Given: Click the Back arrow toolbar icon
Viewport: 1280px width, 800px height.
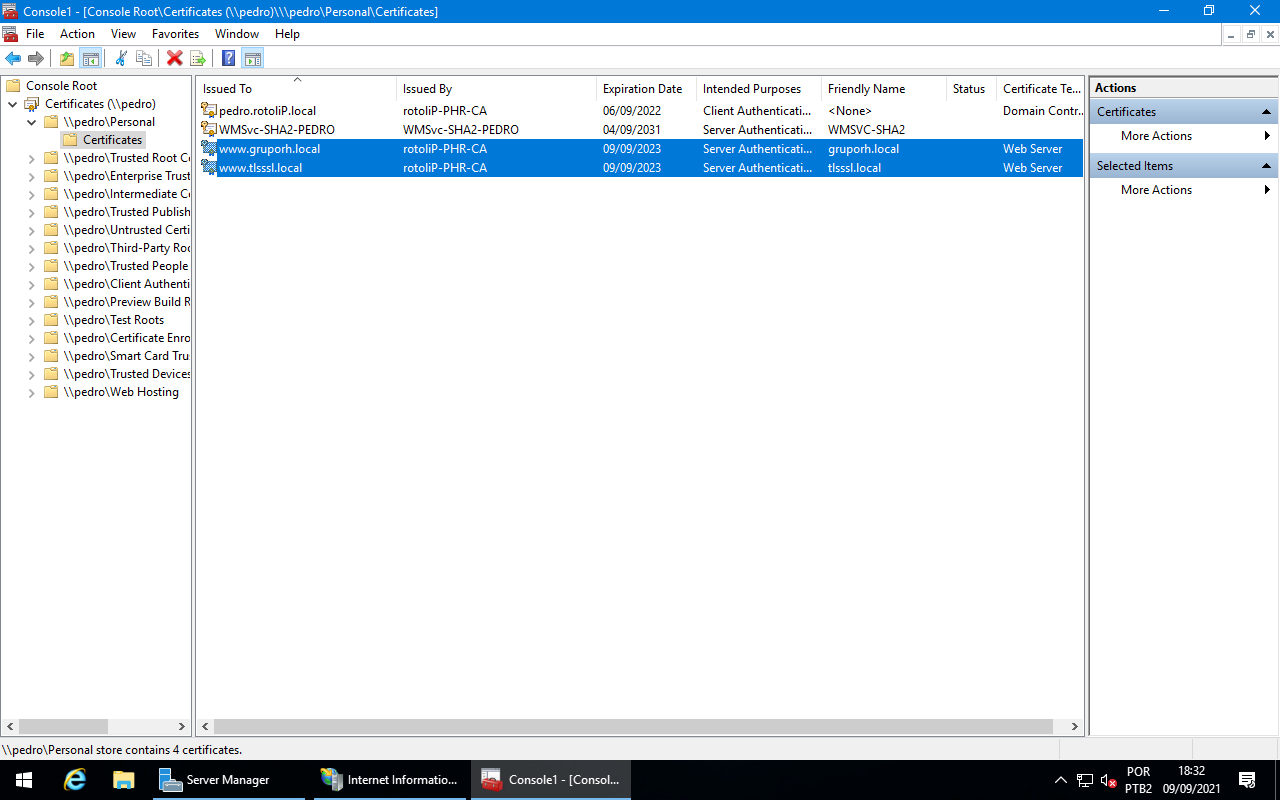Looking at the screenshot, I should coord(13,58).
